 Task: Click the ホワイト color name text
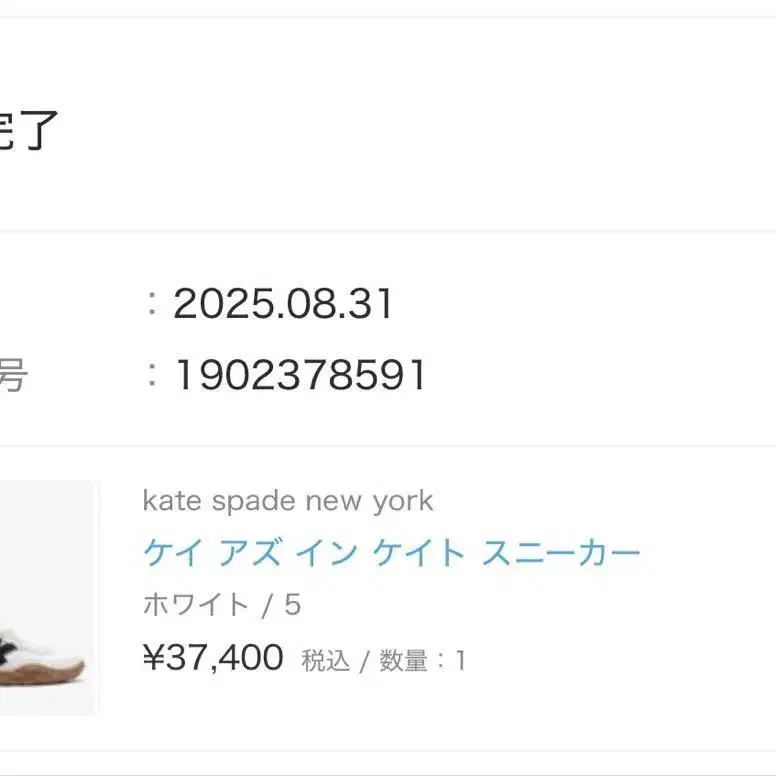point(197,605)
